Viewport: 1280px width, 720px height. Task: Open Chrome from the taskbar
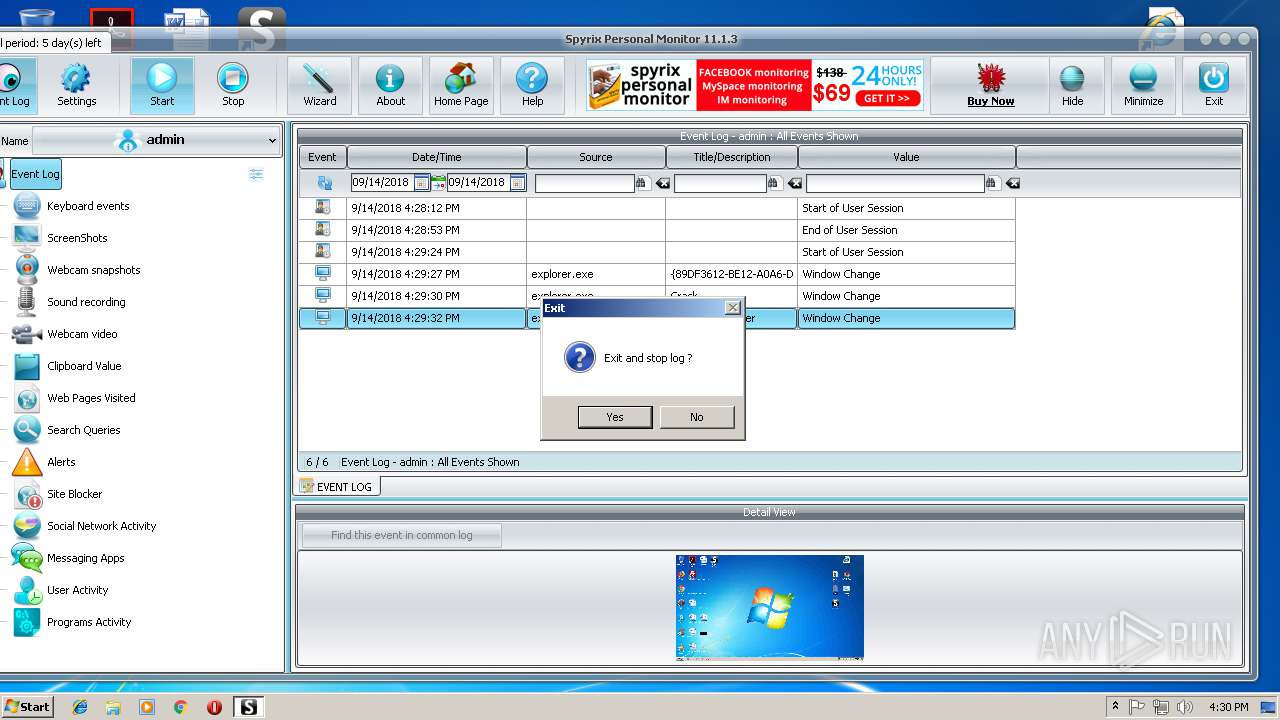point(181,707)
